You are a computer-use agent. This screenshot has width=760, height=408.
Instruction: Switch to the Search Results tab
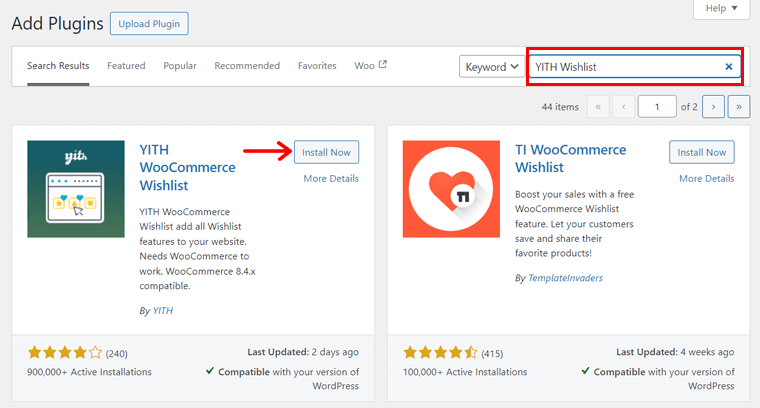[58, 65]
